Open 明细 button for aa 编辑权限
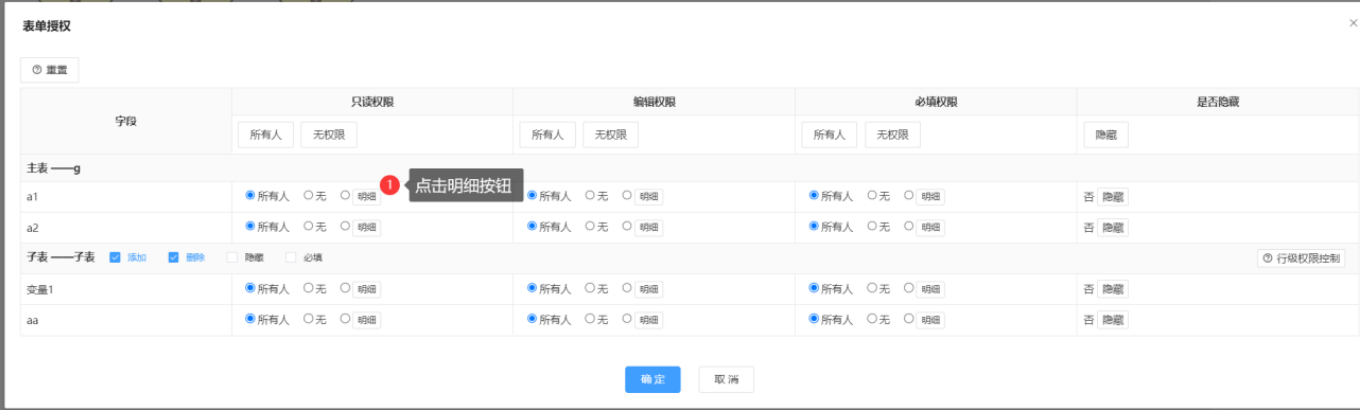The width and height of the screenshot is (1369, 410). tap(649, 320)
